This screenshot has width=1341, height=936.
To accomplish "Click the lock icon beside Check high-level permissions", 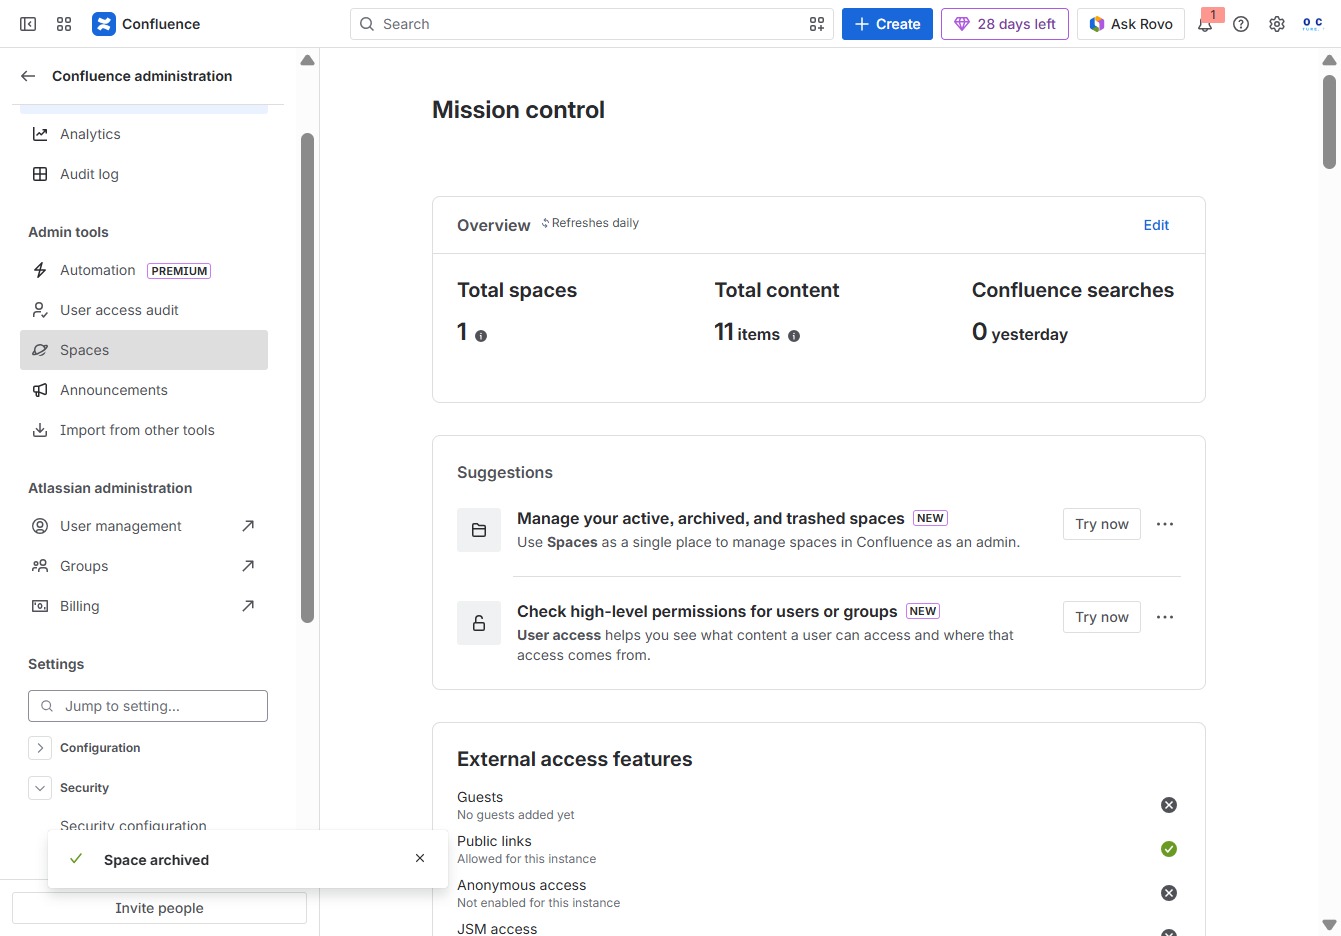I will pyautogui.click(x=479, y=623).
